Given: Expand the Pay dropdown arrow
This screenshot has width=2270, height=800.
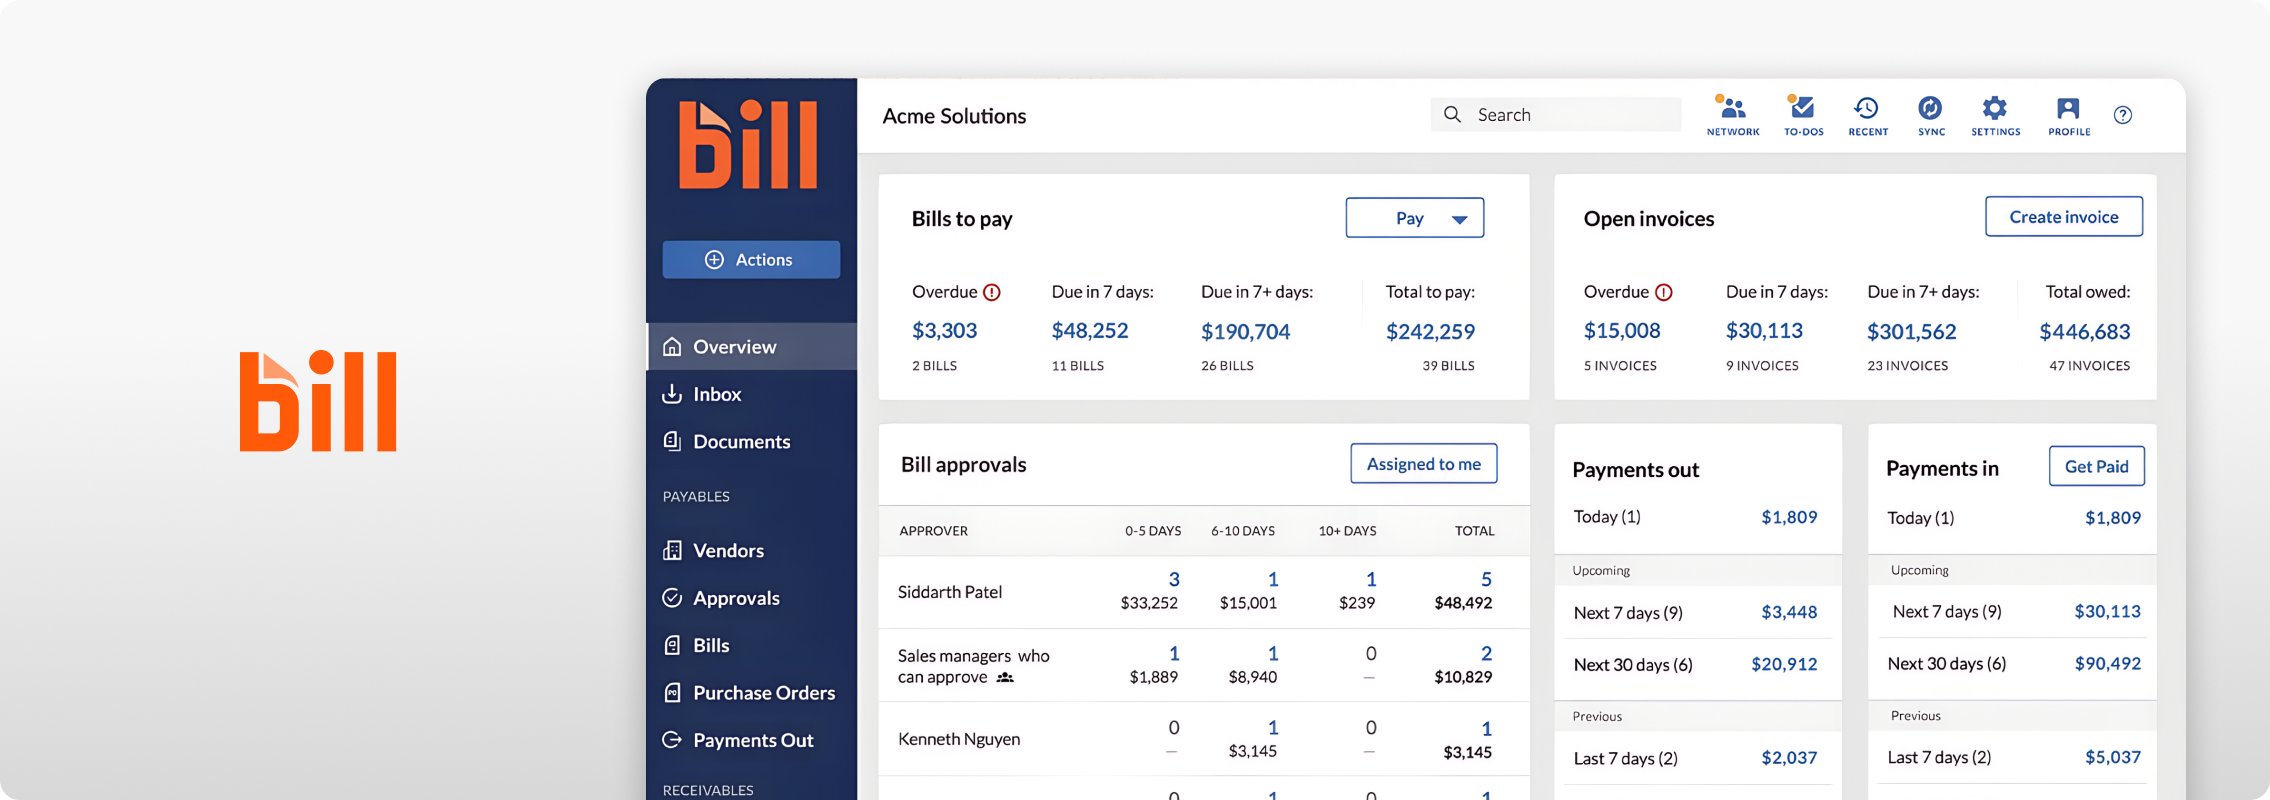Looking at the screenshot, I should pos(1460,219).
